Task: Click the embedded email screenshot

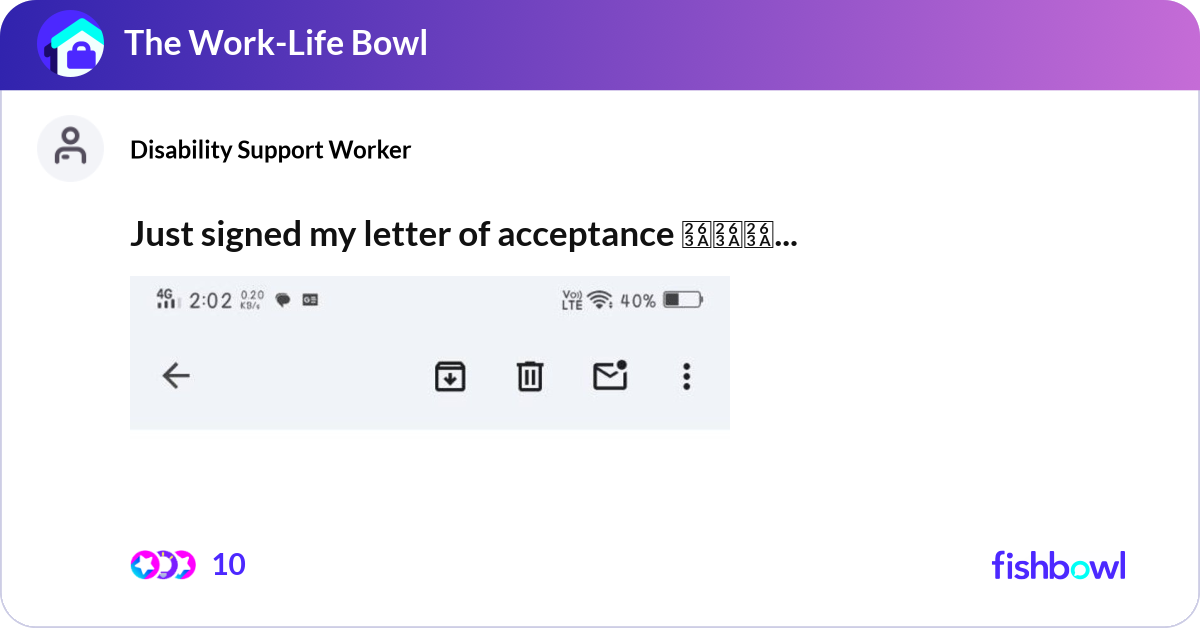Action: [x=429, y=352]
